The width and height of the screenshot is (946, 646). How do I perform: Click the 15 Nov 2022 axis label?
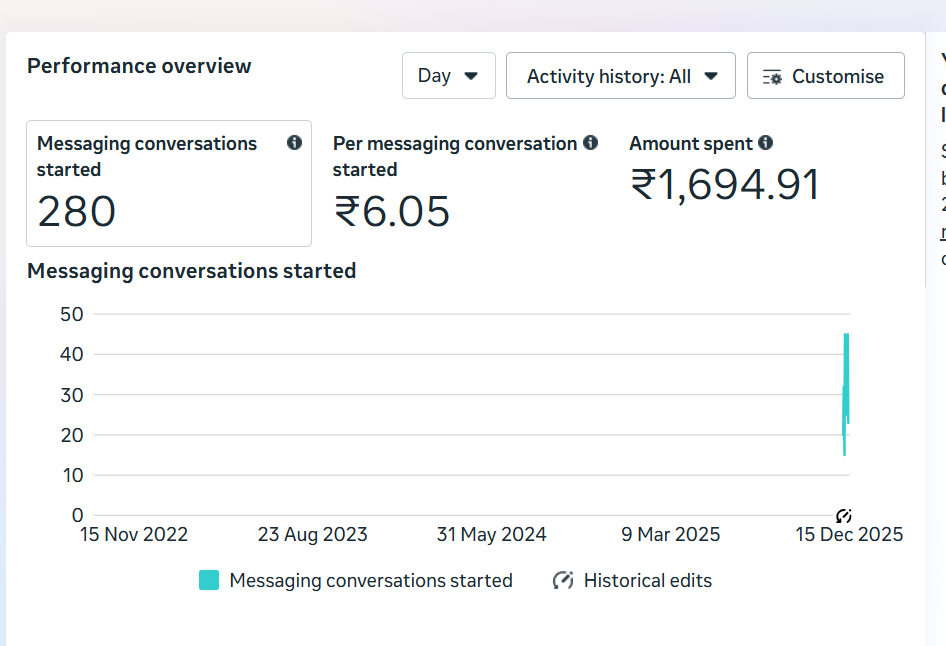[134, 534]
